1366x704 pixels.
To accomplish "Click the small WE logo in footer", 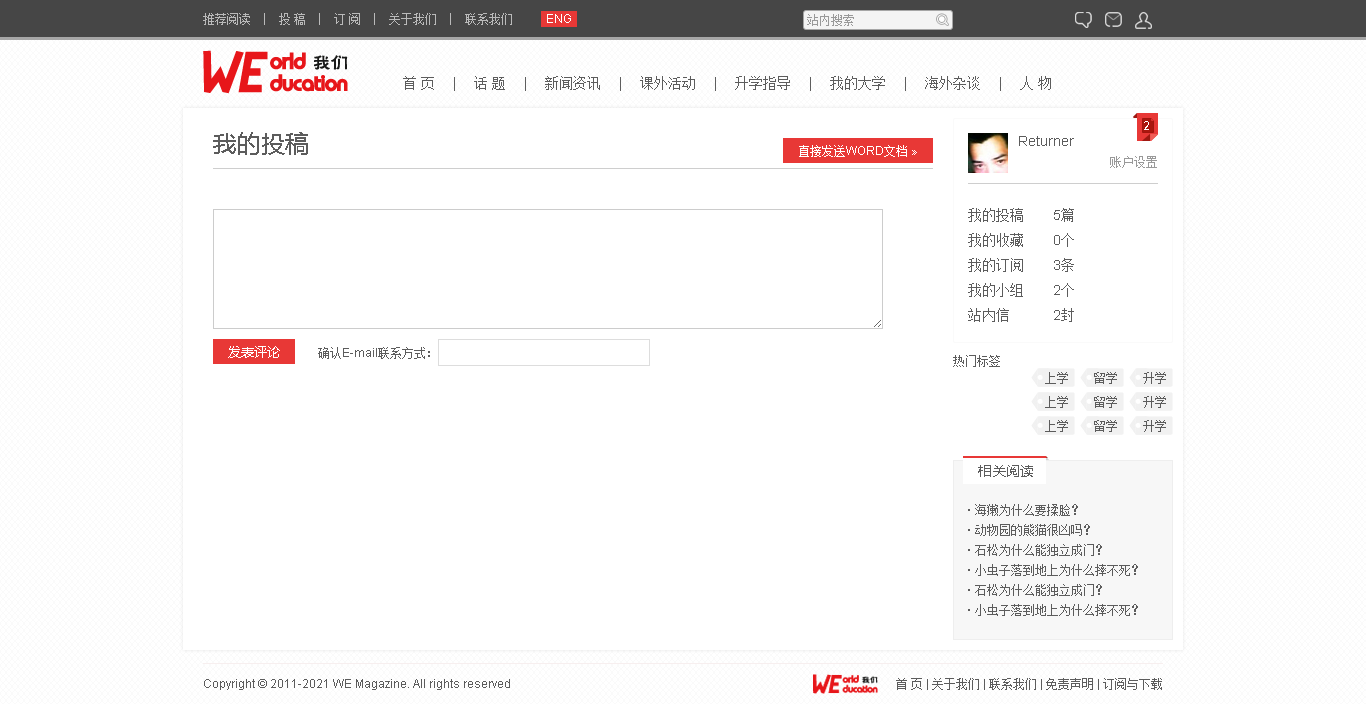I will pos(845,684).
